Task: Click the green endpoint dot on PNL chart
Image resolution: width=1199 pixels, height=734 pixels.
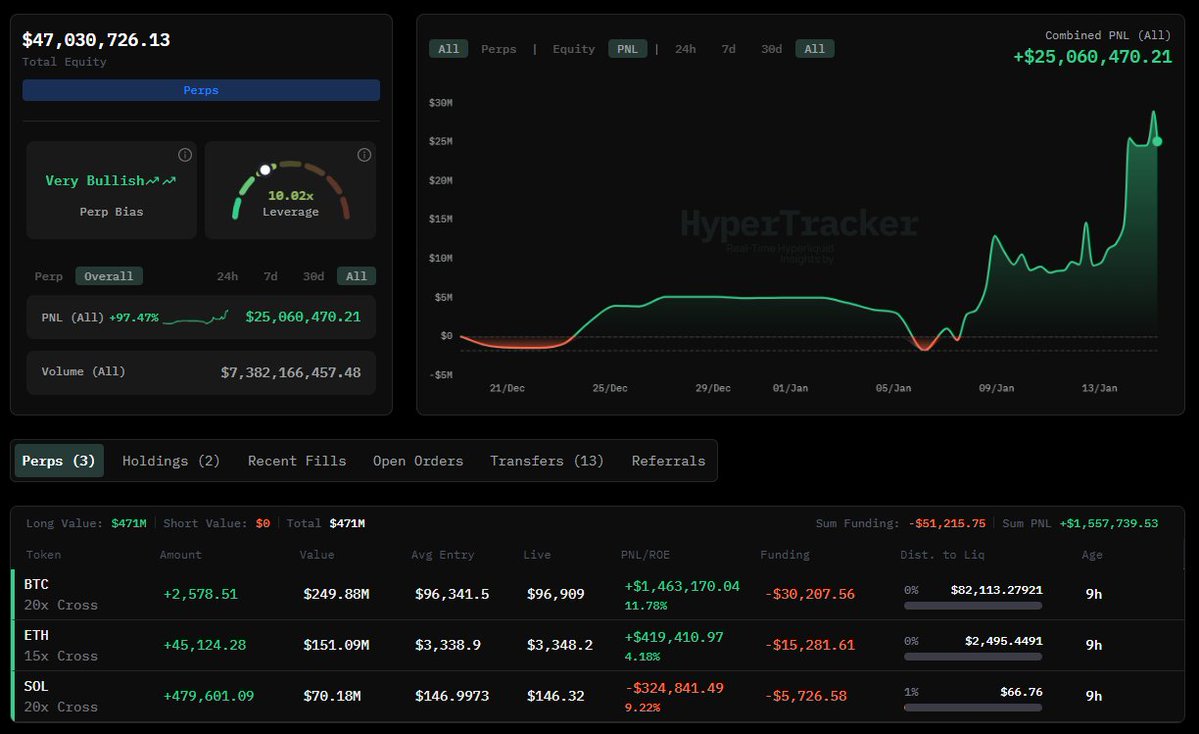Action: 1157,141
